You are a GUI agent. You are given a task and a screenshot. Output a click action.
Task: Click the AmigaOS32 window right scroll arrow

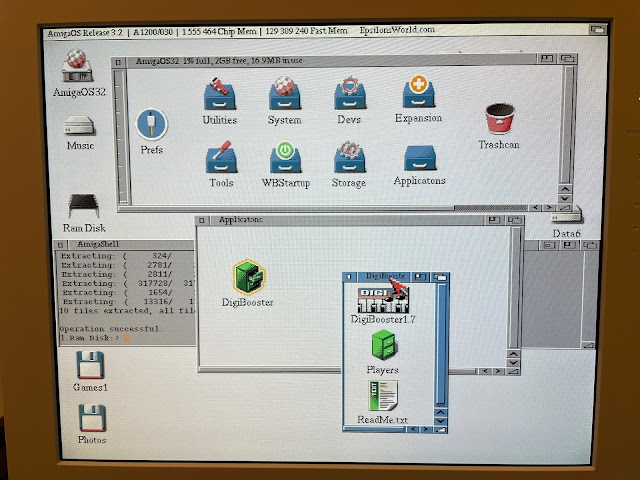point(550,208)
